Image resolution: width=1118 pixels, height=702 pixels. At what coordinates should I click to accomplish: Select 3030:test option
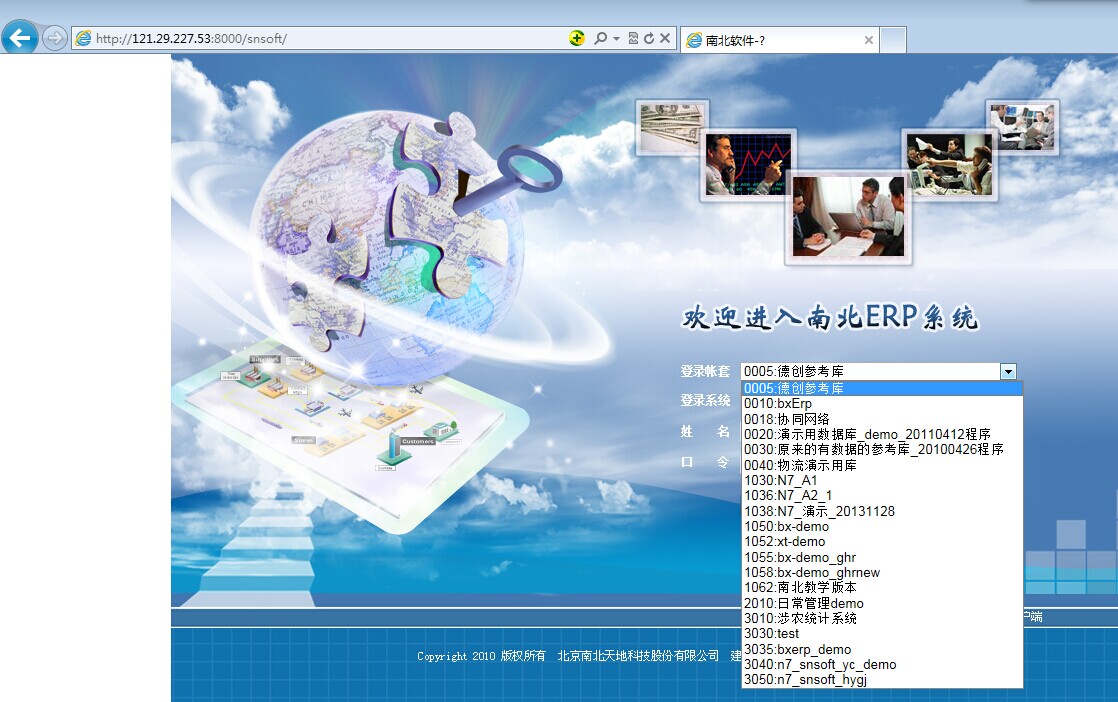[x=882, y=634]
